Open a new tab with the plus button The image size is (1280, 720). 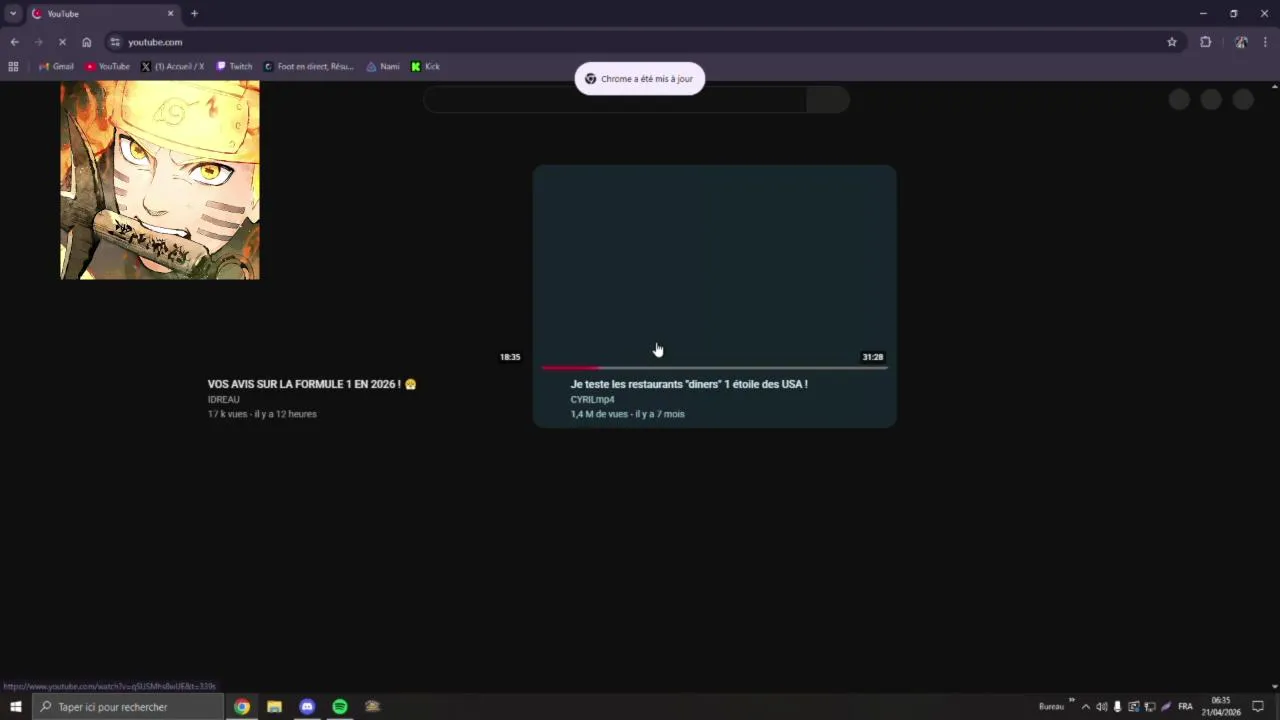[x=194, y=14]
